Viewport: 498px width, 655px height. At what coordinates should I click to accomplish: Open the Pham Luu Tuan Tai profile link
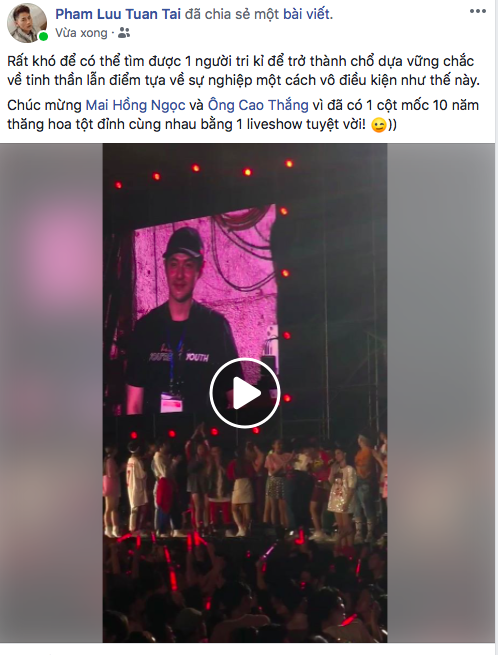point(118,14)
